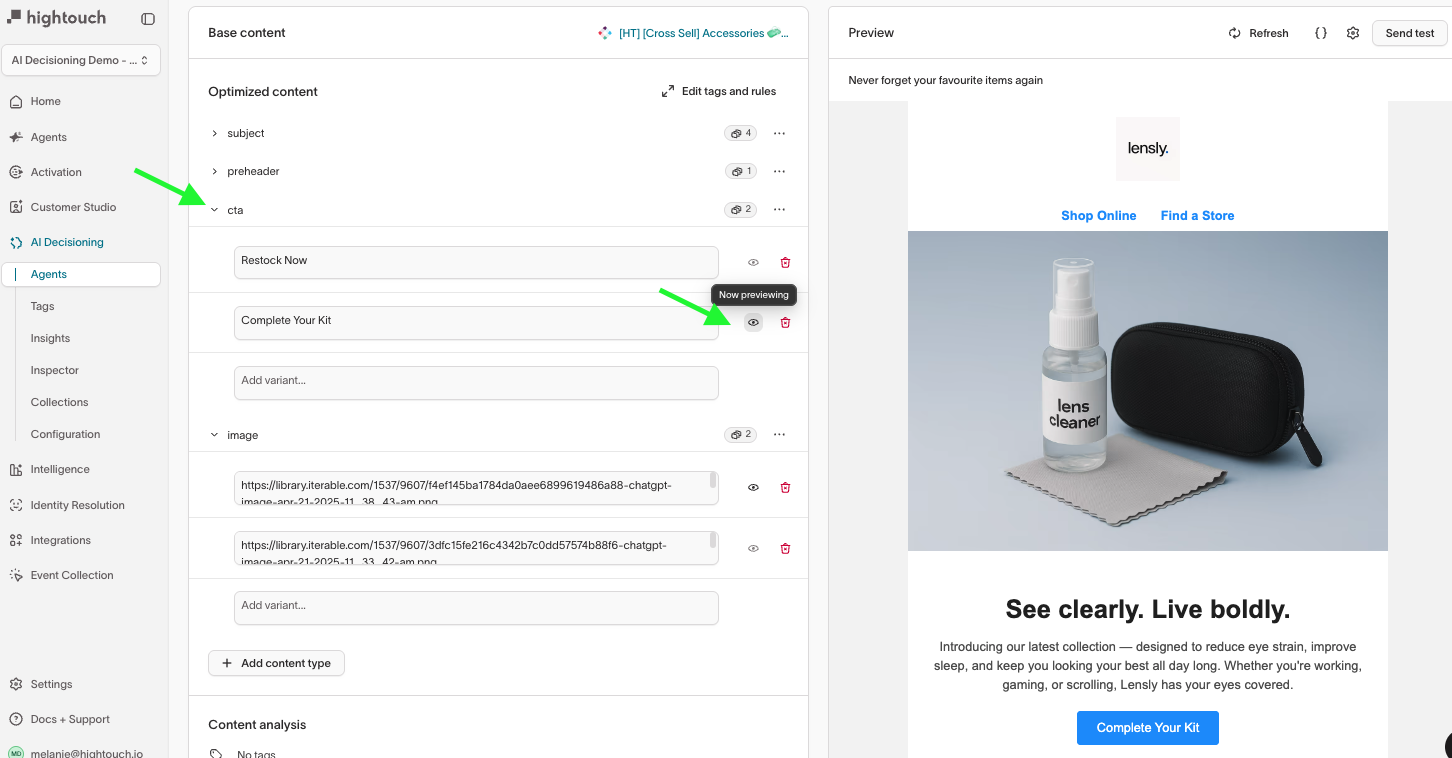Open Identity Resolution from the sidebar
1452x758 pixels.
77,505
